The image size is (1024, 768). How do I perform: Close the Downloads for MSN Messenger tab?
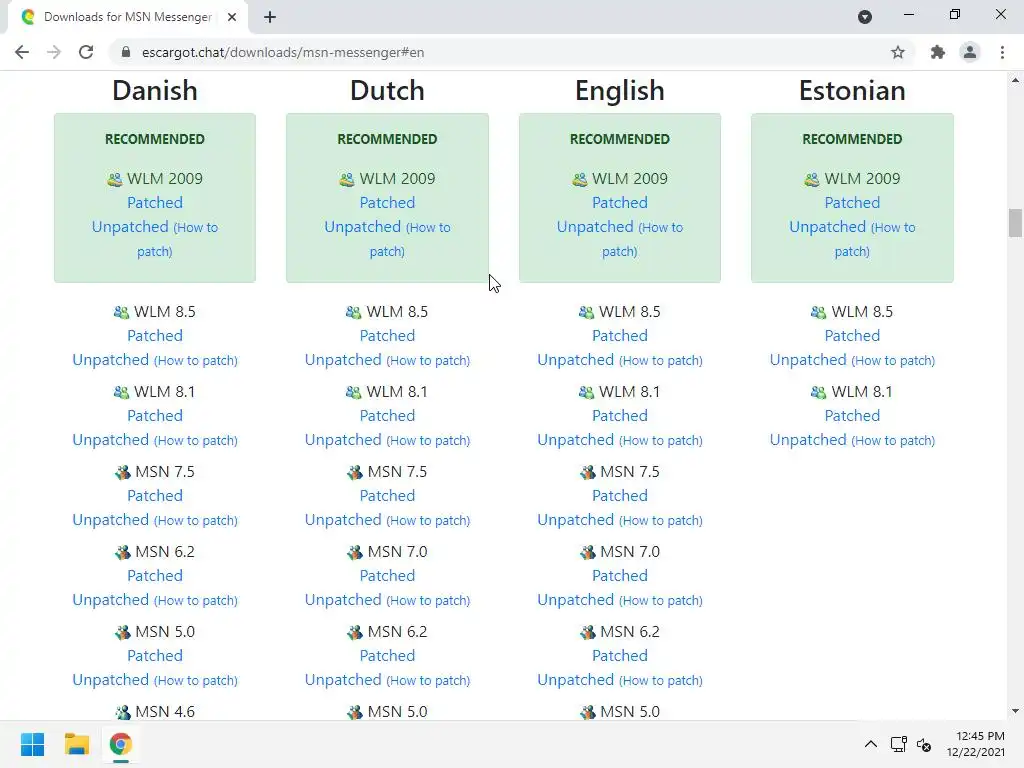[232, 17]
